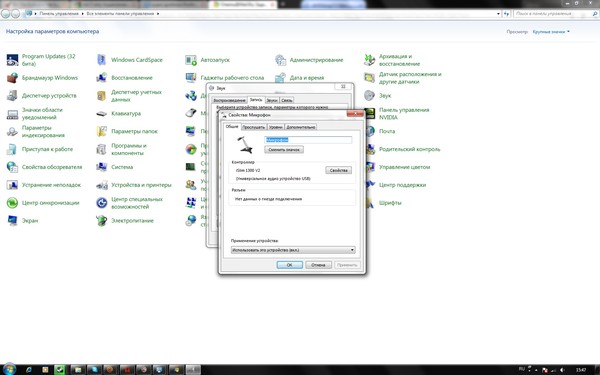Screen dimensions: 600x375
Task: Open Управление цветом item
Action: [397, 167]
